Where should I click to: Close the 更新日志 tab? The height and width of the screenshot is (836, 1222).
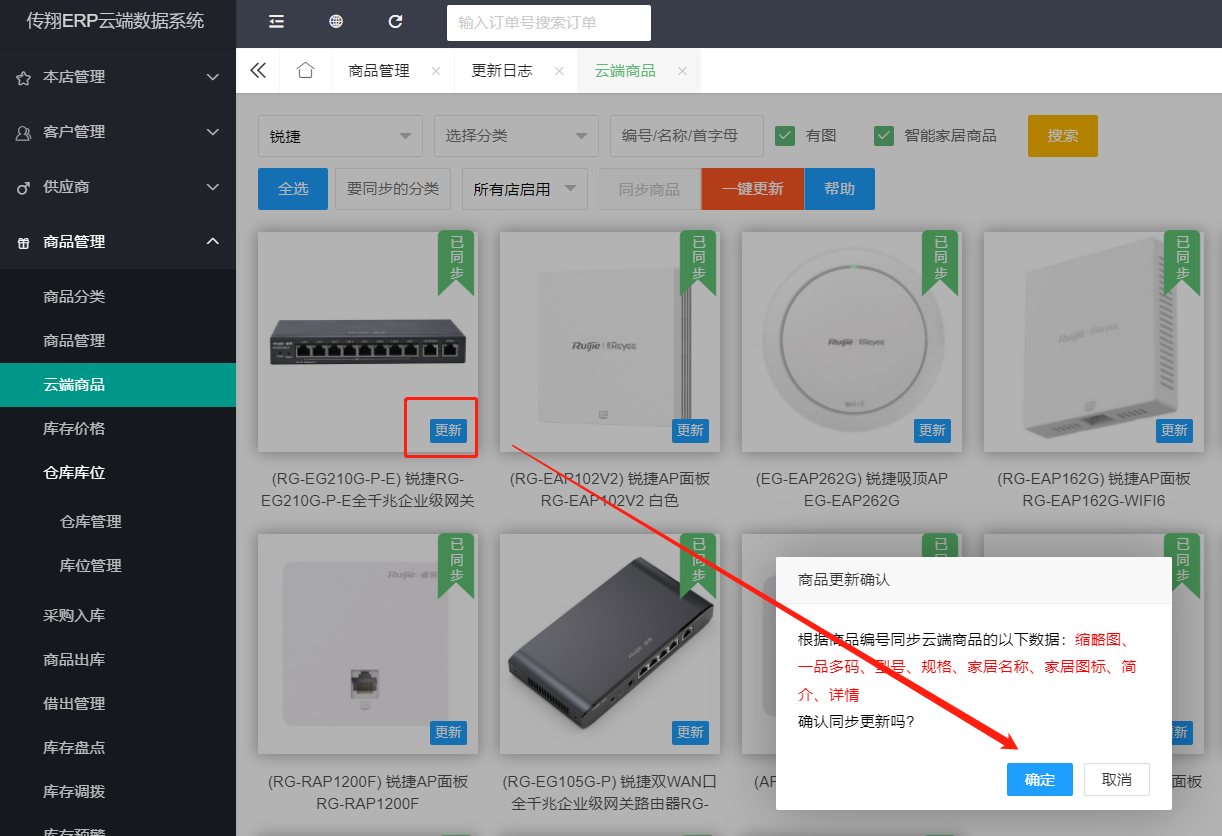559,71
